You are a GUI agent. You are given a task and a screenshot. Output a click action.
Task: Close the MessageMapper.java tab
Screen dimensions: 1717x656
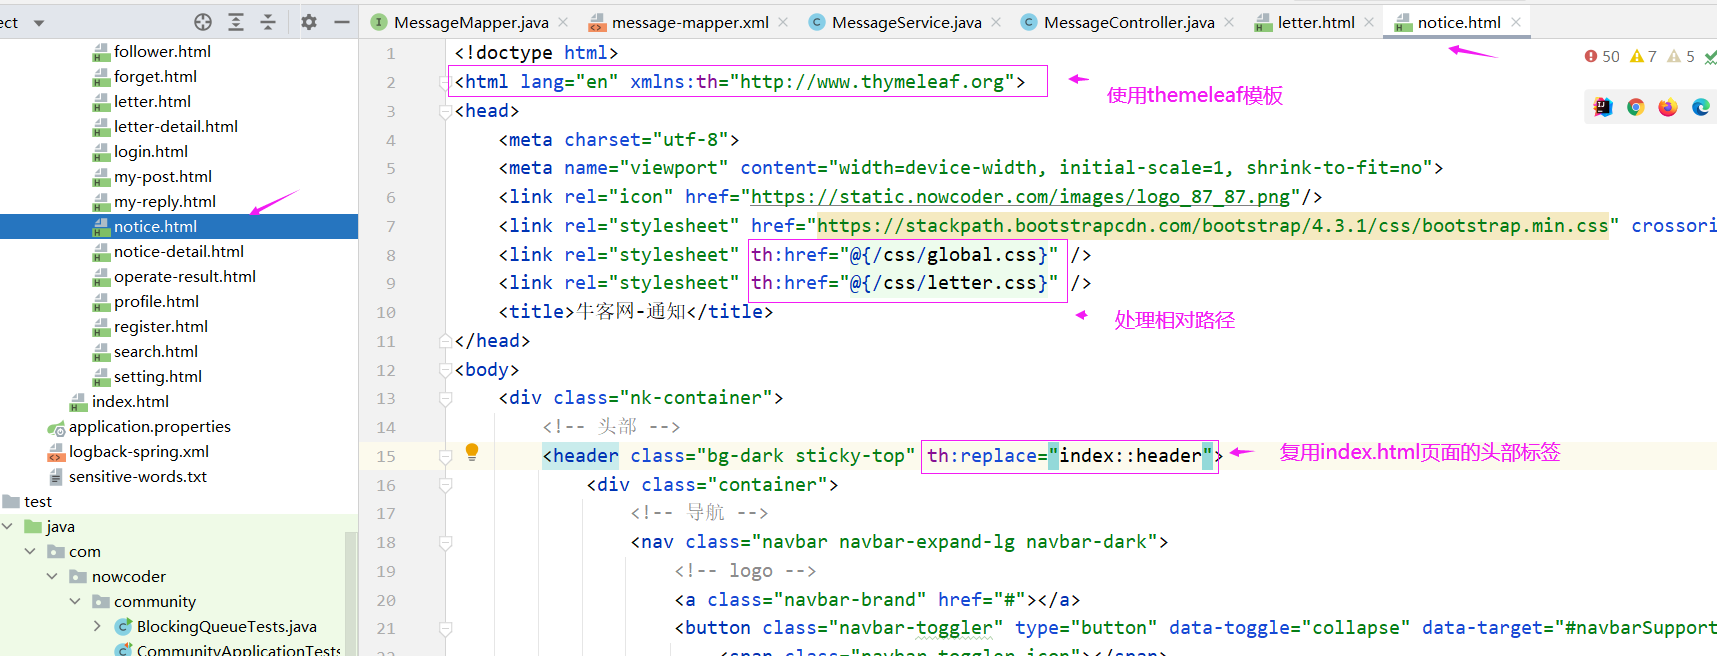[x=563, y=22]
